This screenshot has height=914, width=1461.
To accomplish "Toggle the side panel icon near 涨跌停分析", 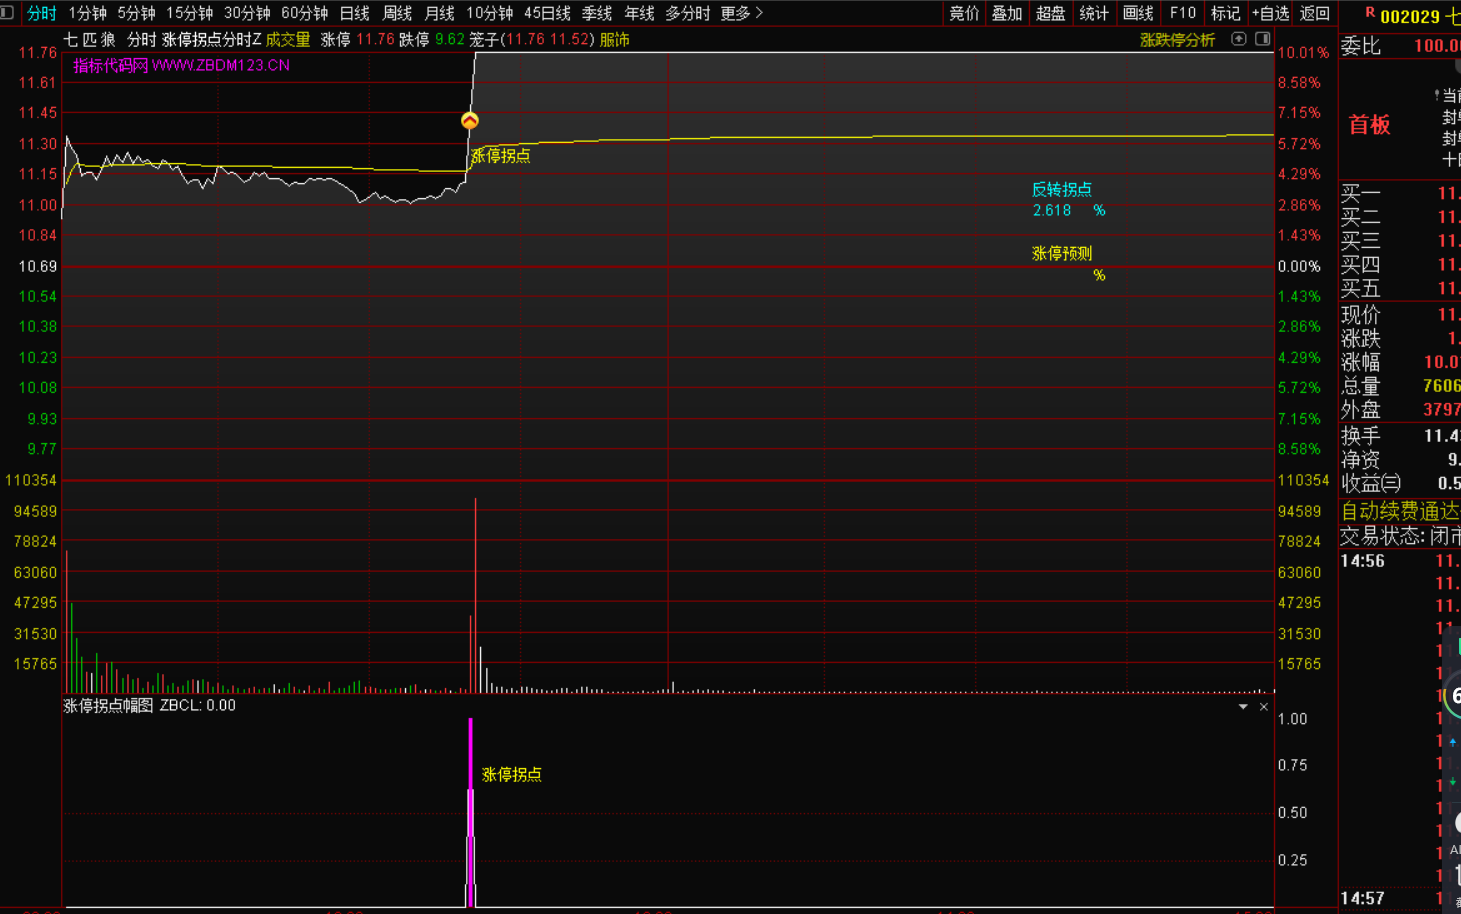I will 1262,39.
